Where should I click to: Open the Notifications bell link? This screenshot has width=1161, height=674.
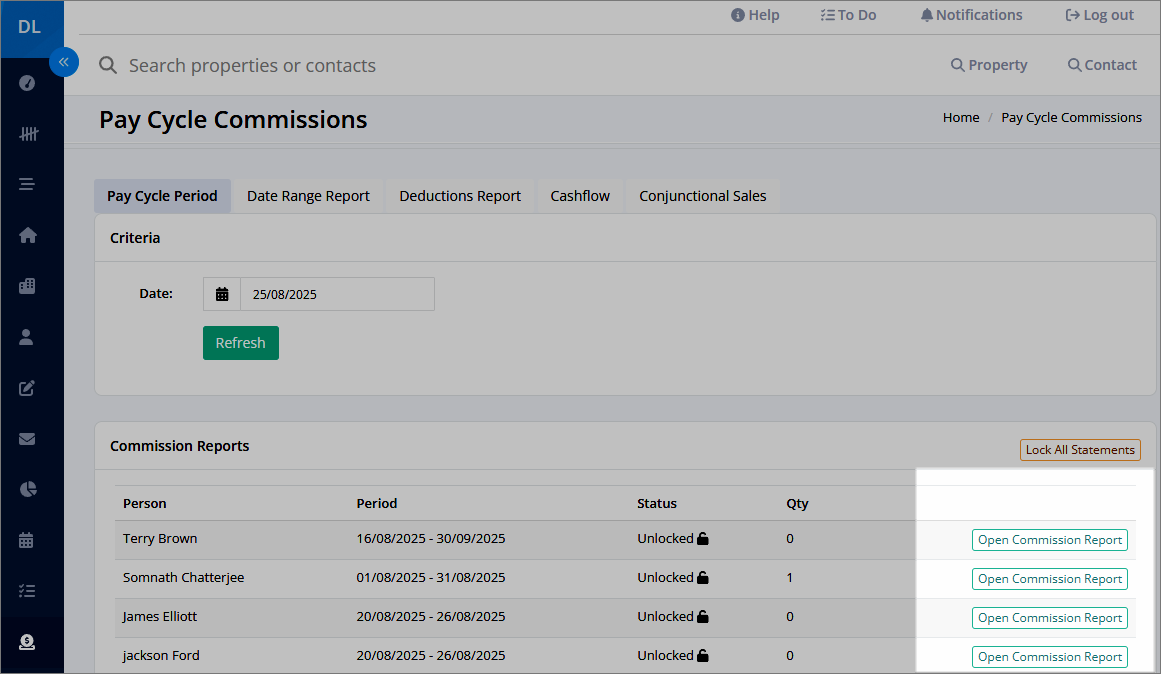971,15
